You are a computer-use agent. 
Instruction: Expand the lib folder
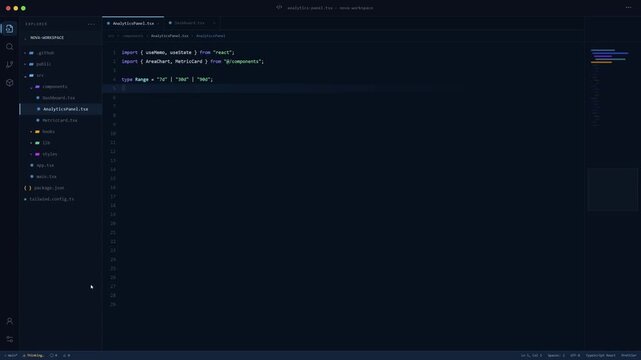(x=31, y=143)
